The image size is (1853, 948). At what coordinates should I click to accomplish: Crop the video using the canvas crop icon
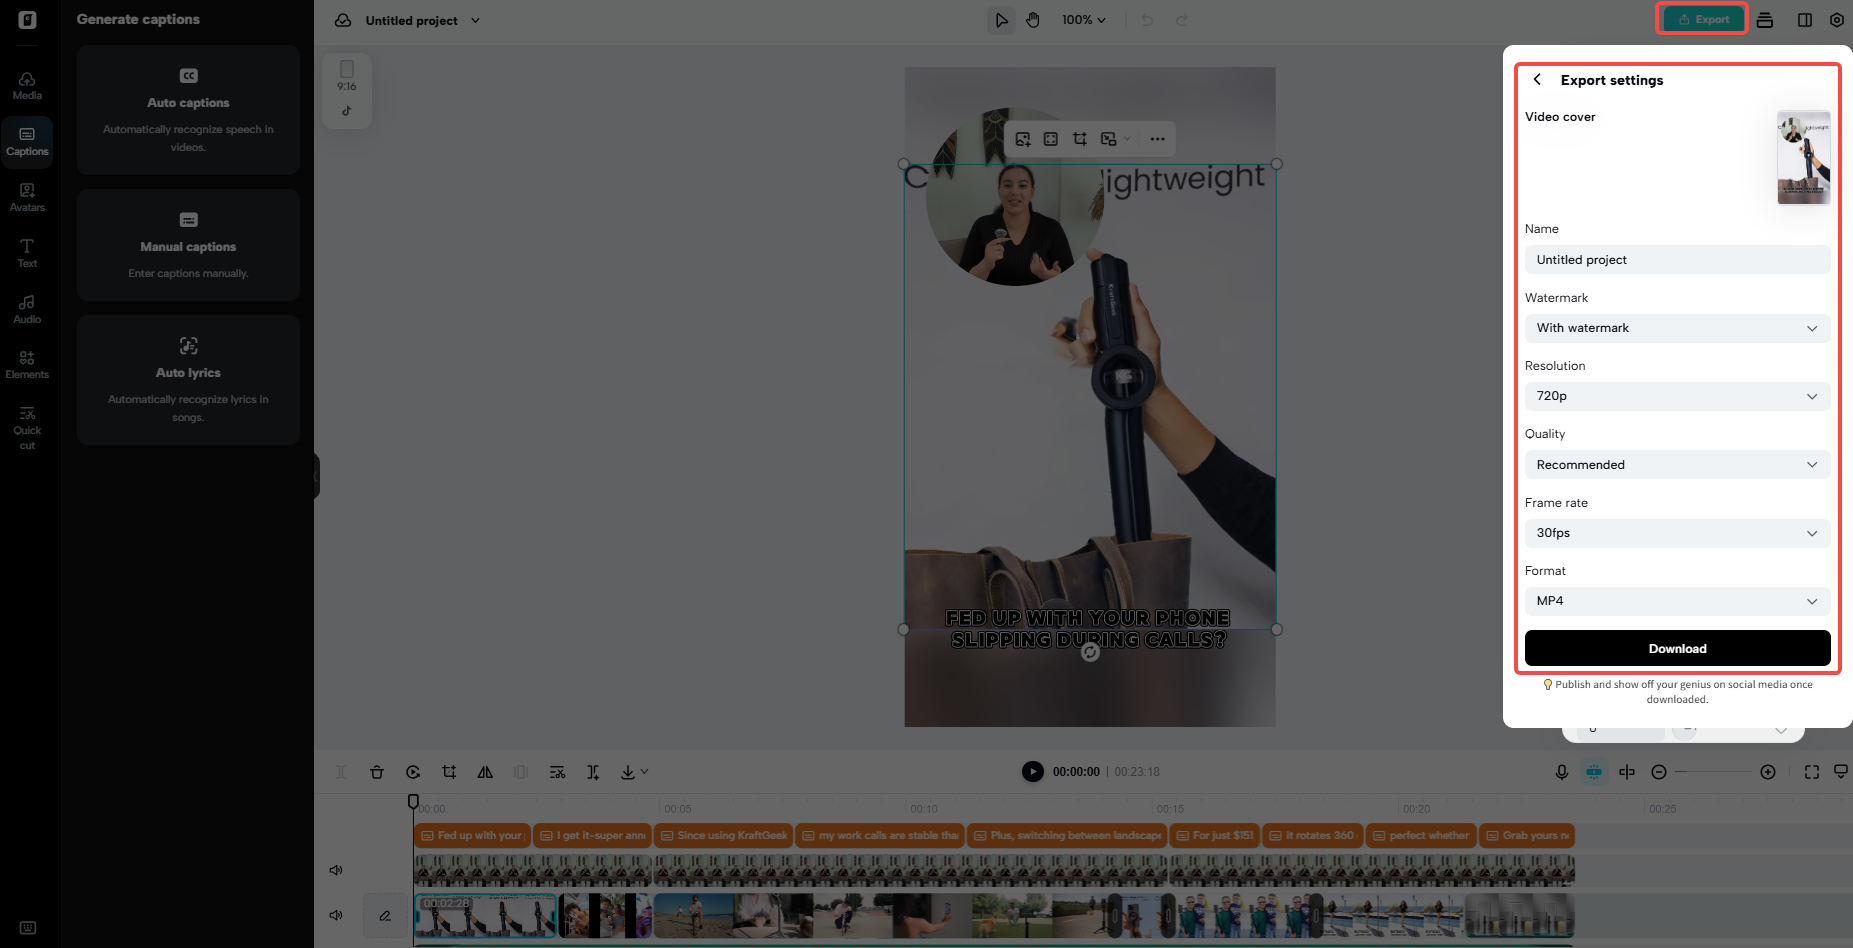(1079, 139)
